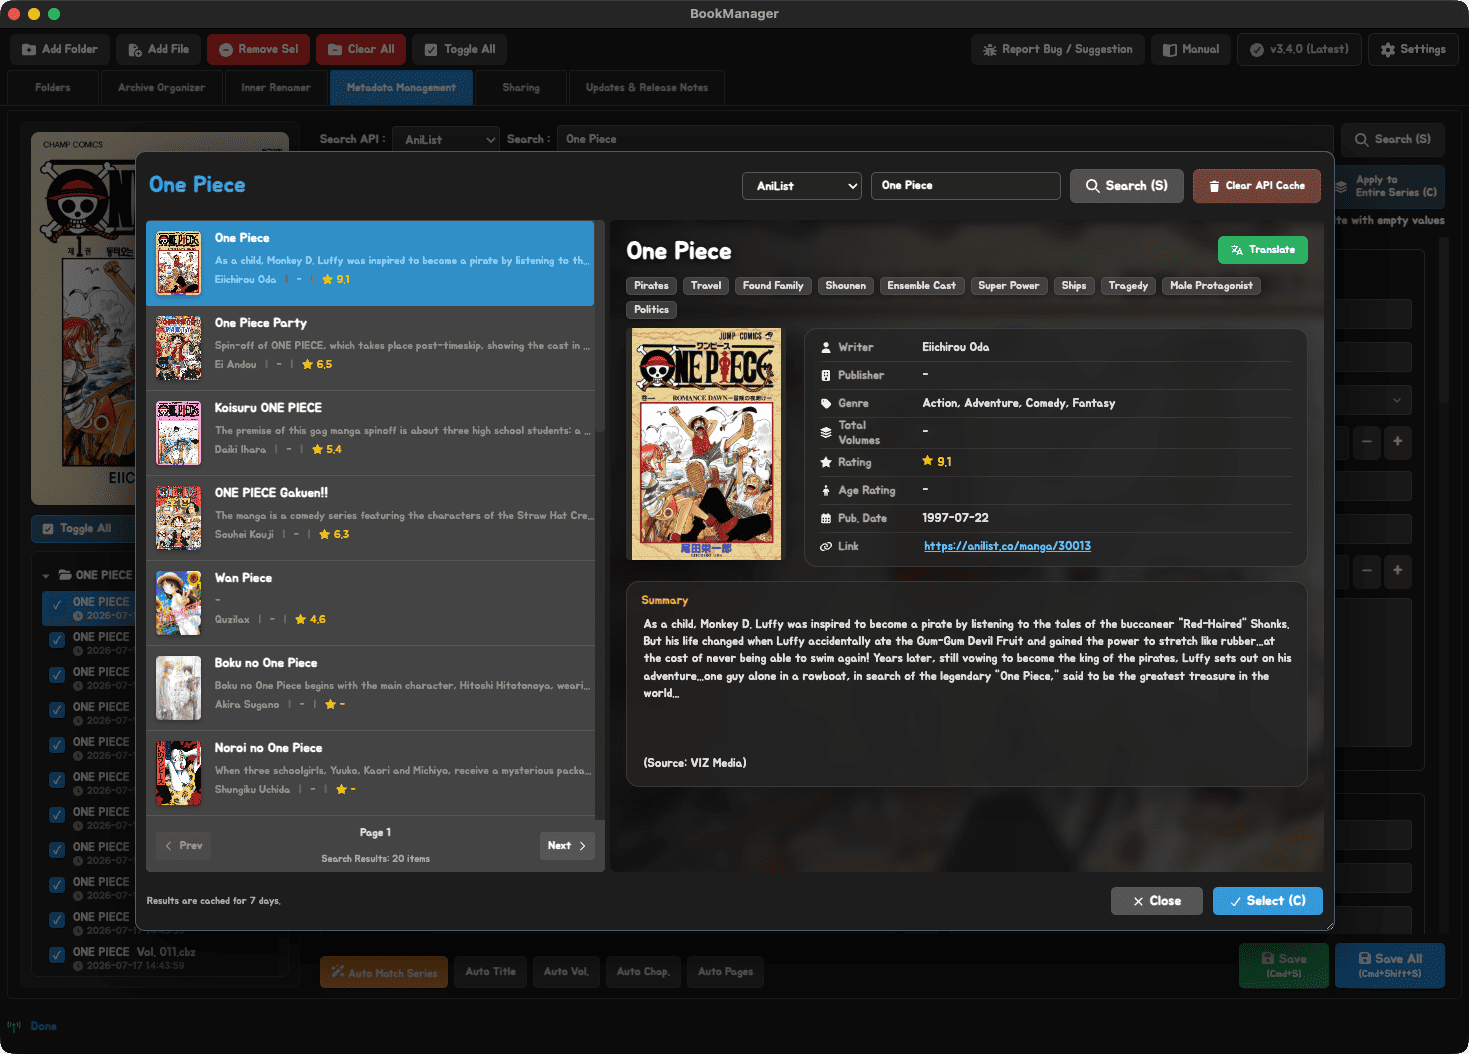Collapse the ONE PIECE folder tree arrow
The width and height of the screenshot is (1469, 1054).
tap(46, 576)
